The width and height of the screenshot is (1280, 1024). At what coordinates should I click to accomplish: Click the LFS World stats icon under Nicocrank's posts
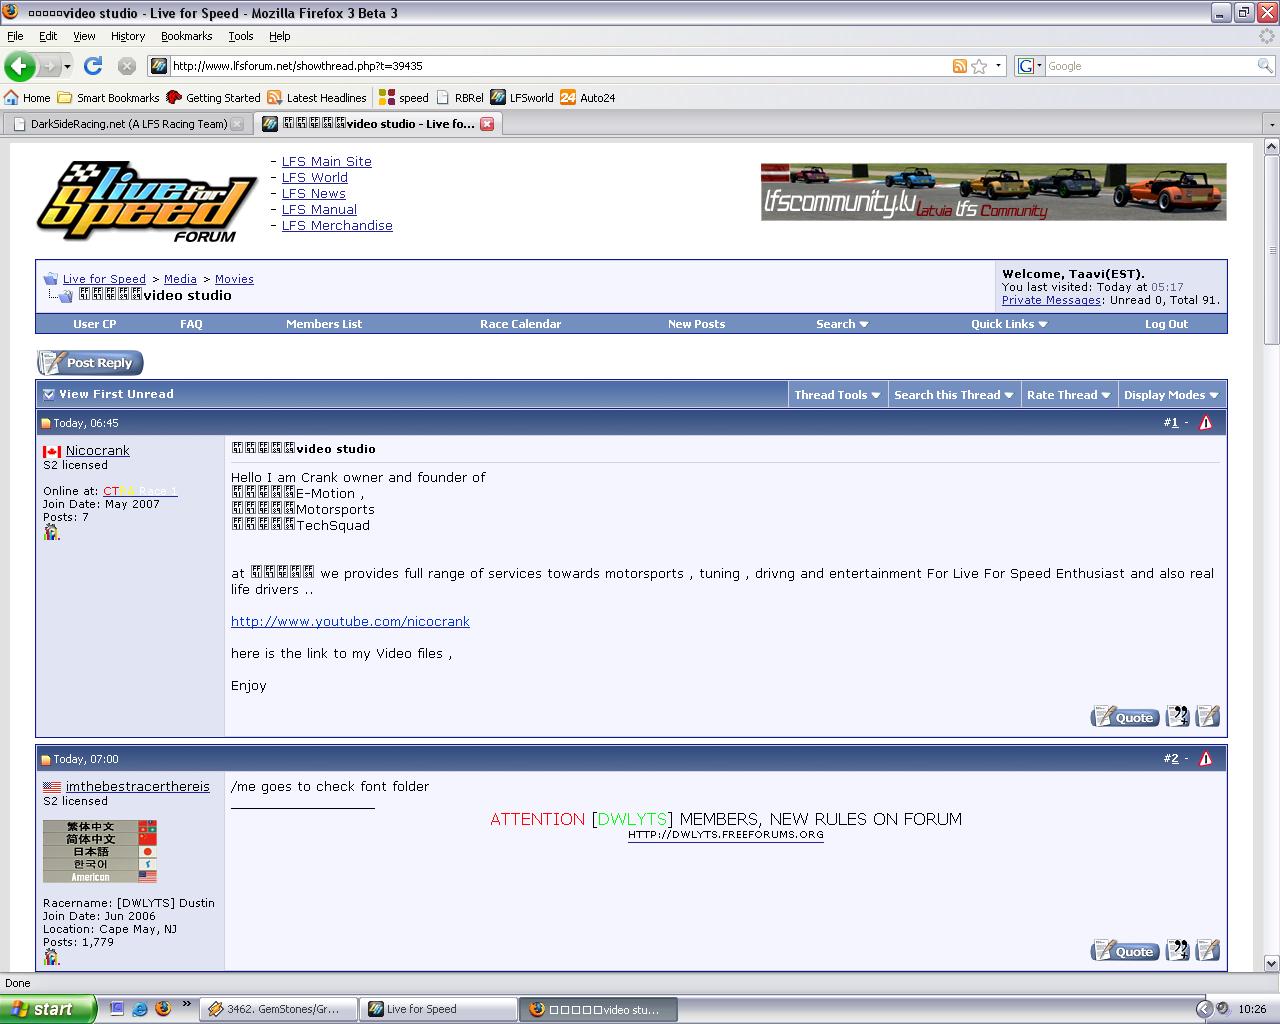[51, 532]
